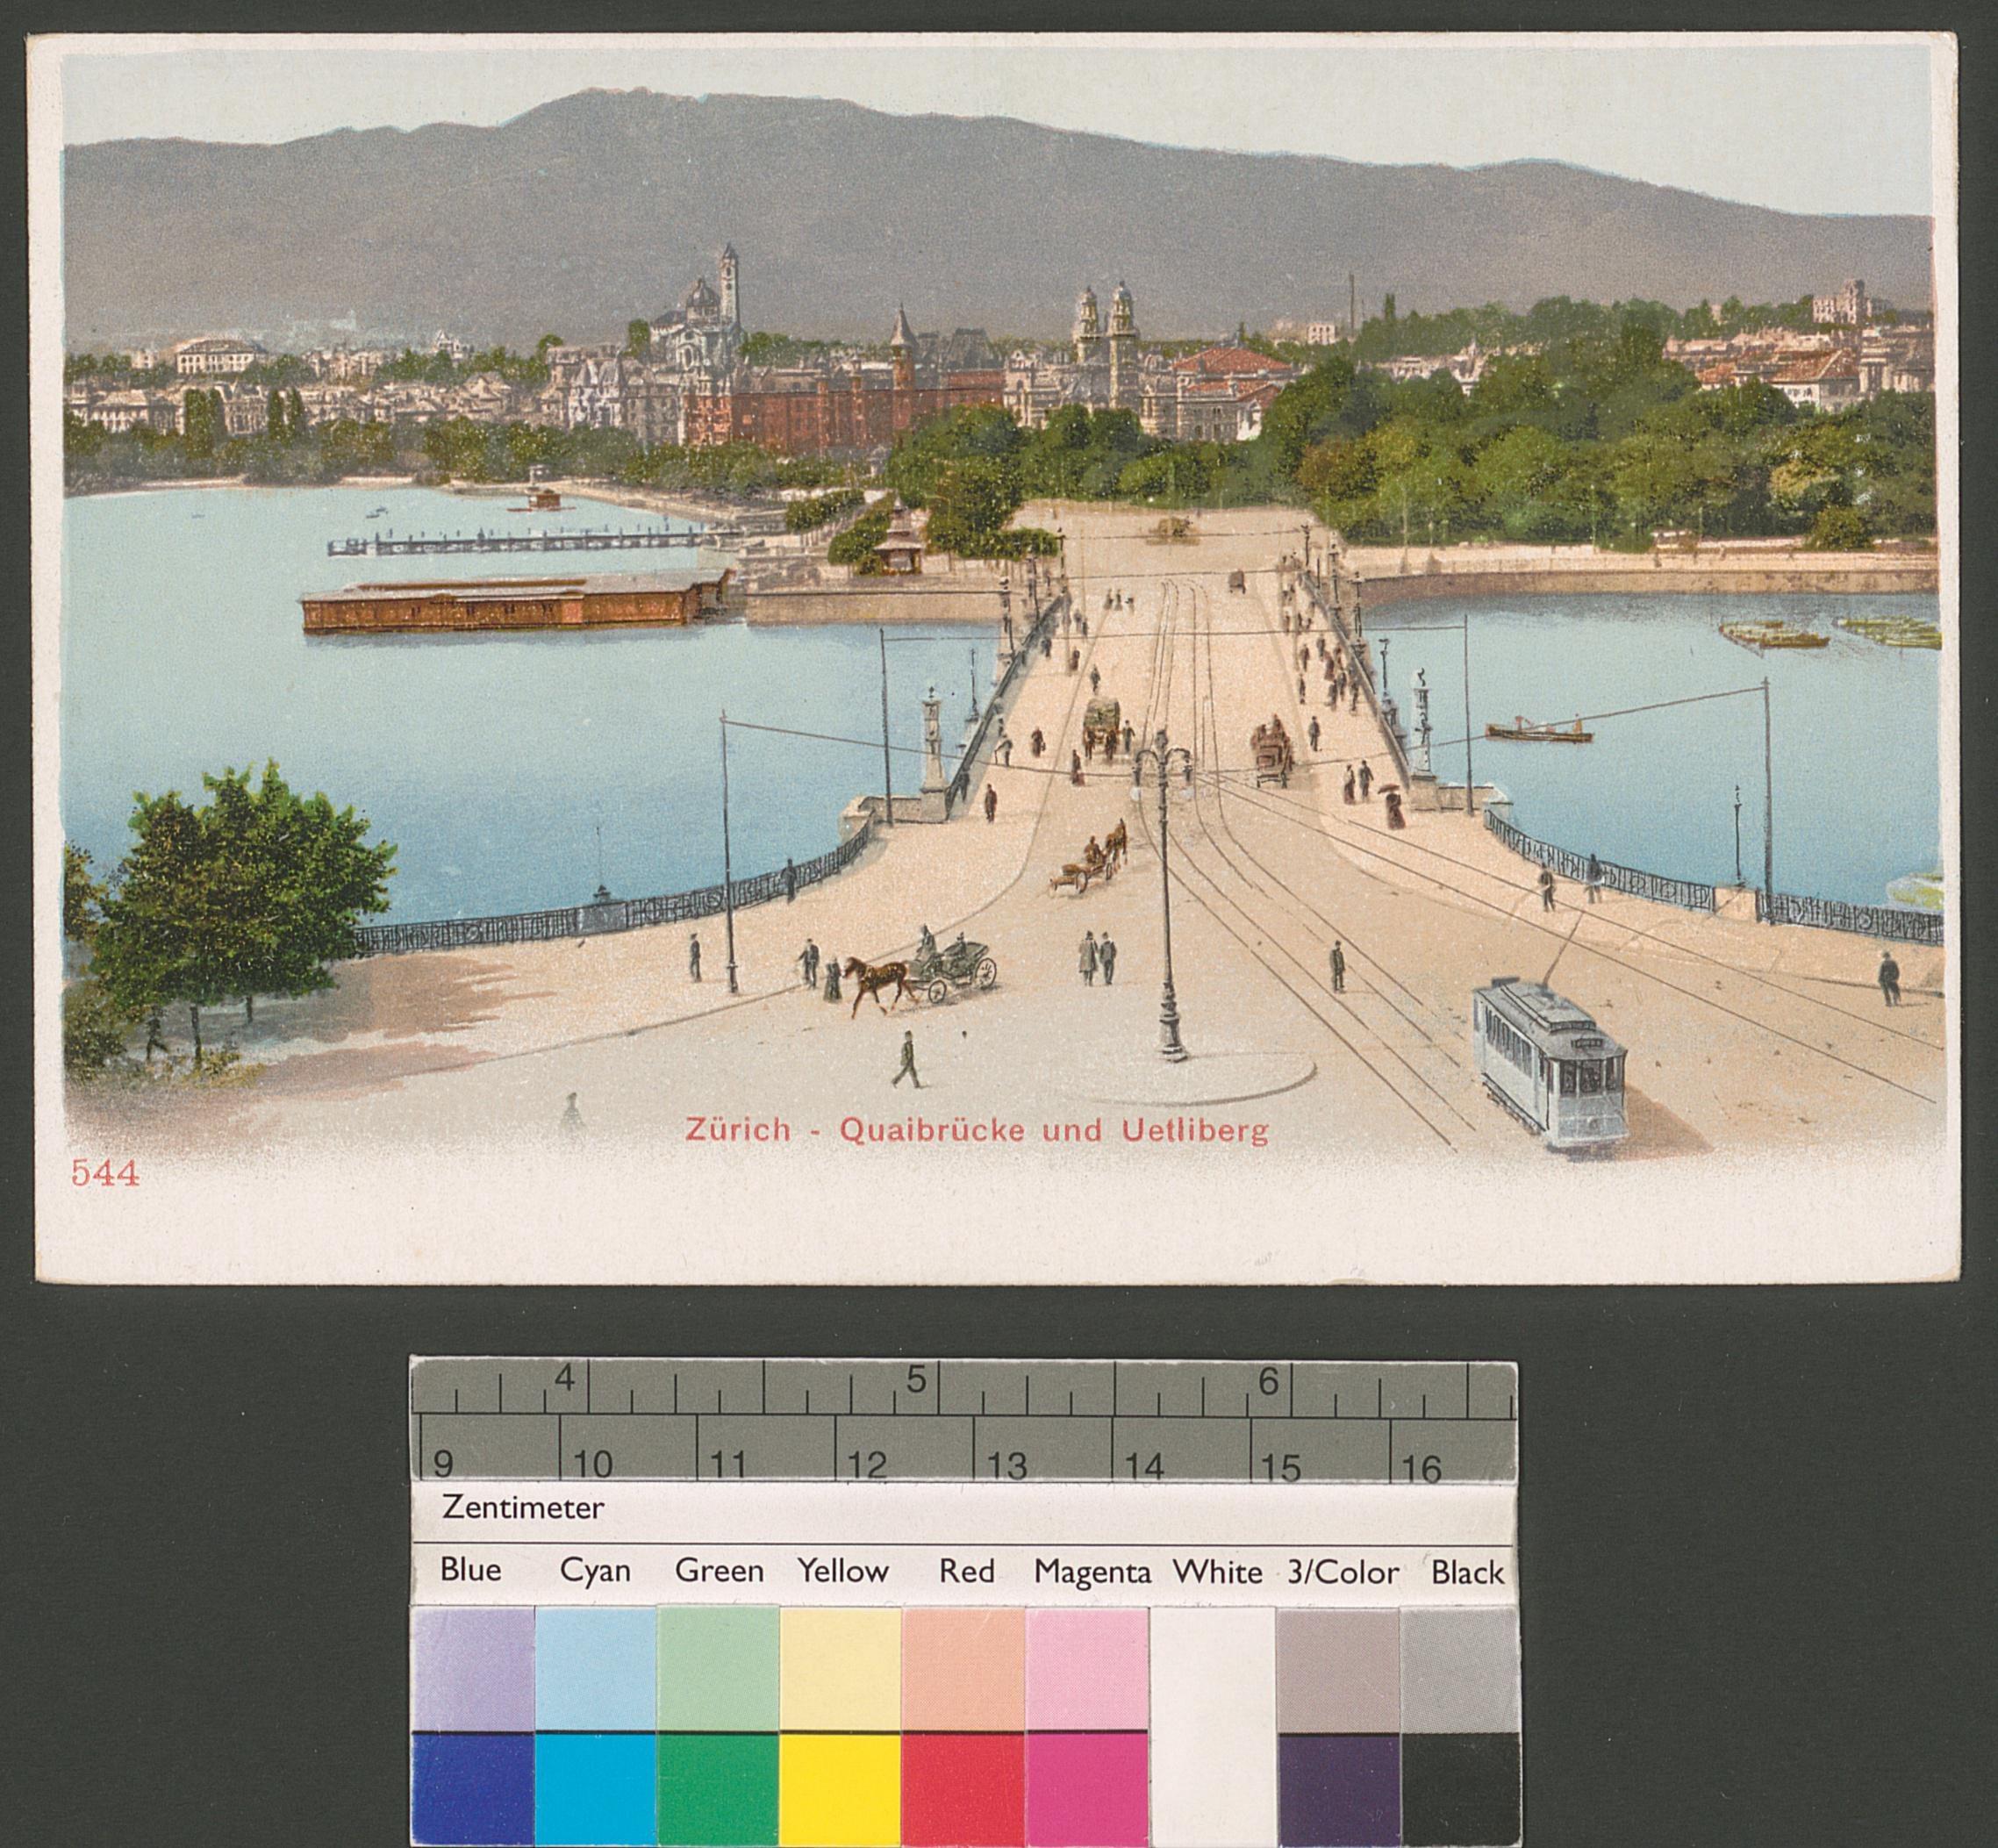This screenshot has height=1848, width=1998.
Task: Click the 'Yellow' label on color chart
Action: click(842, 1571)
